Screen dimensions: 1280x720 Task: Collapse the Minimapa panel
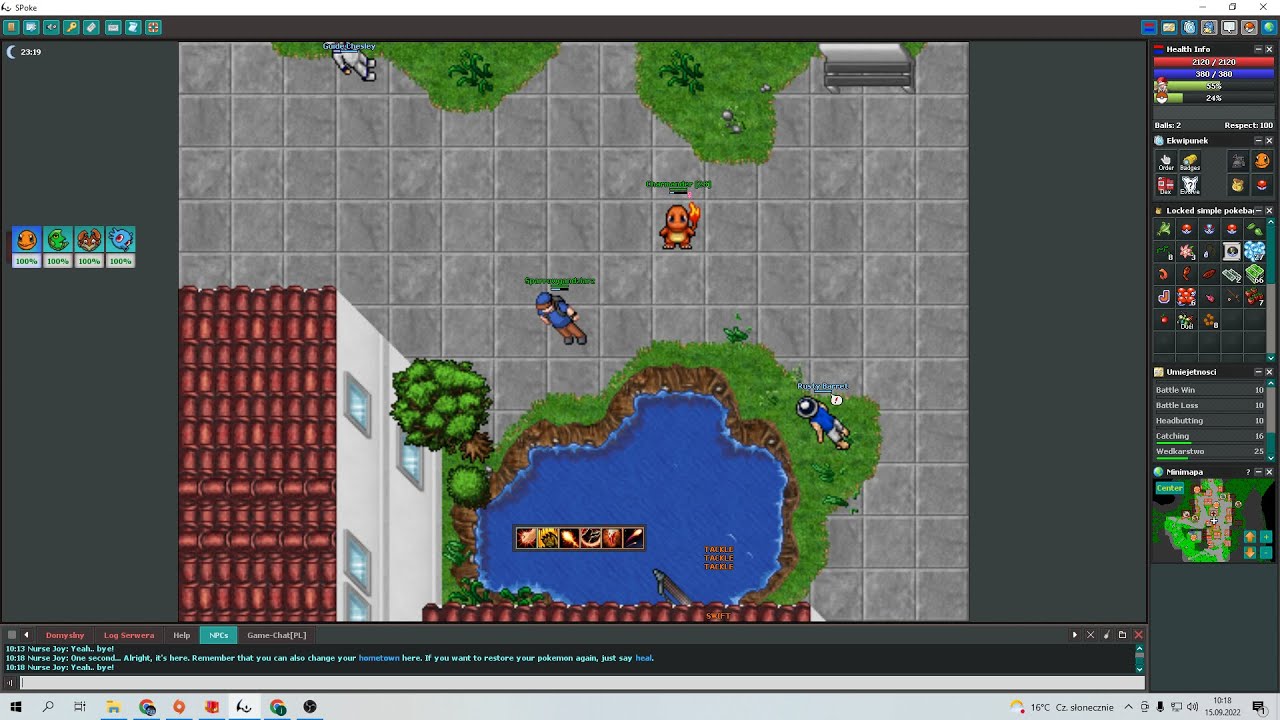[1258, 472]
